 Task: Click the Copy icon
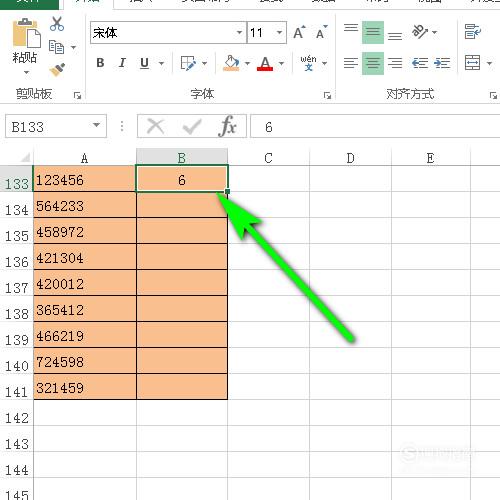[x=56, y=47]
